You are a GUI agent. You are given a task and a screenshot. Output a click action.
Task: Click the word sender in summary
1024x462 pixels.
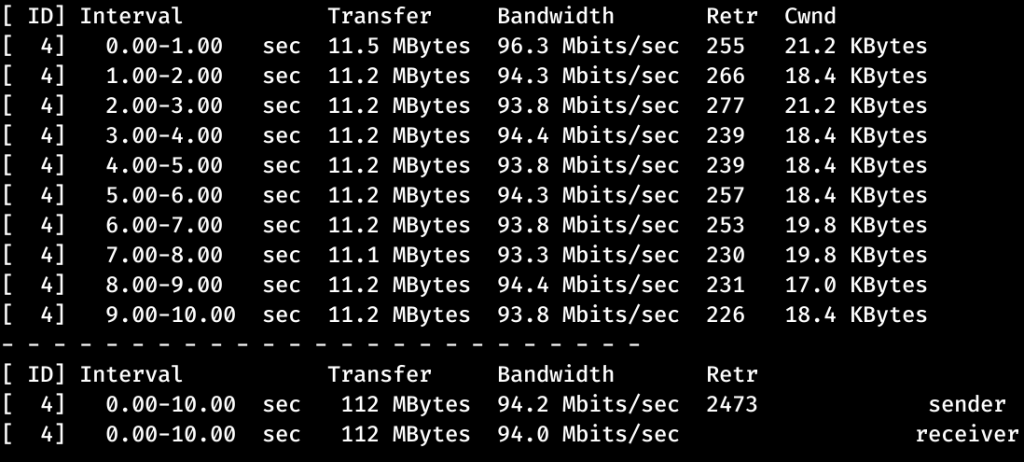point(966,405)
